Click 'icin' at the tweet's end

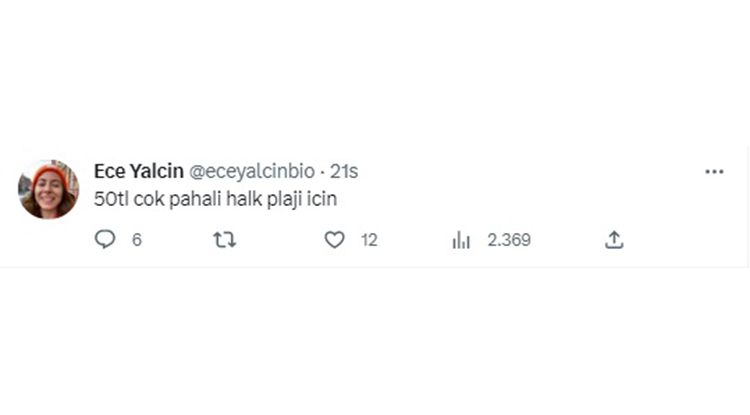click(x=321, y=199)
